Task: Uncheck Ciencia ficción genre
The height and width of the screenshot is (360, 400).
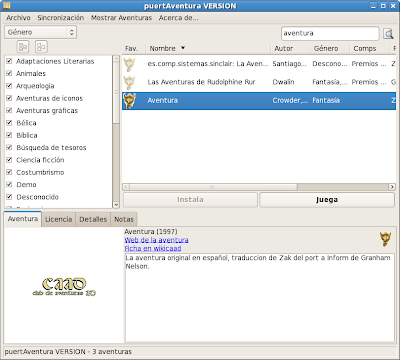Action: [x=9, y=160]
